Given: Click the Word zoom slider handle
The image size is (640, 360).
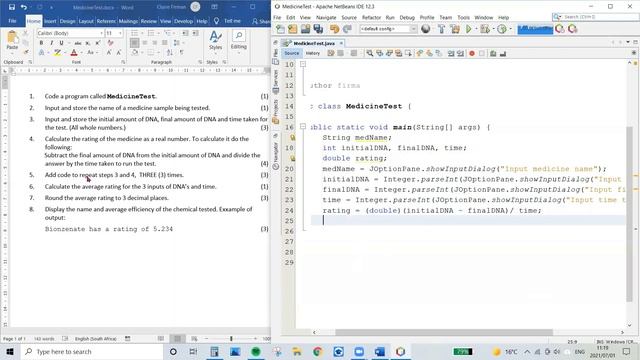Looking at the screenshot, I should 231,339.
